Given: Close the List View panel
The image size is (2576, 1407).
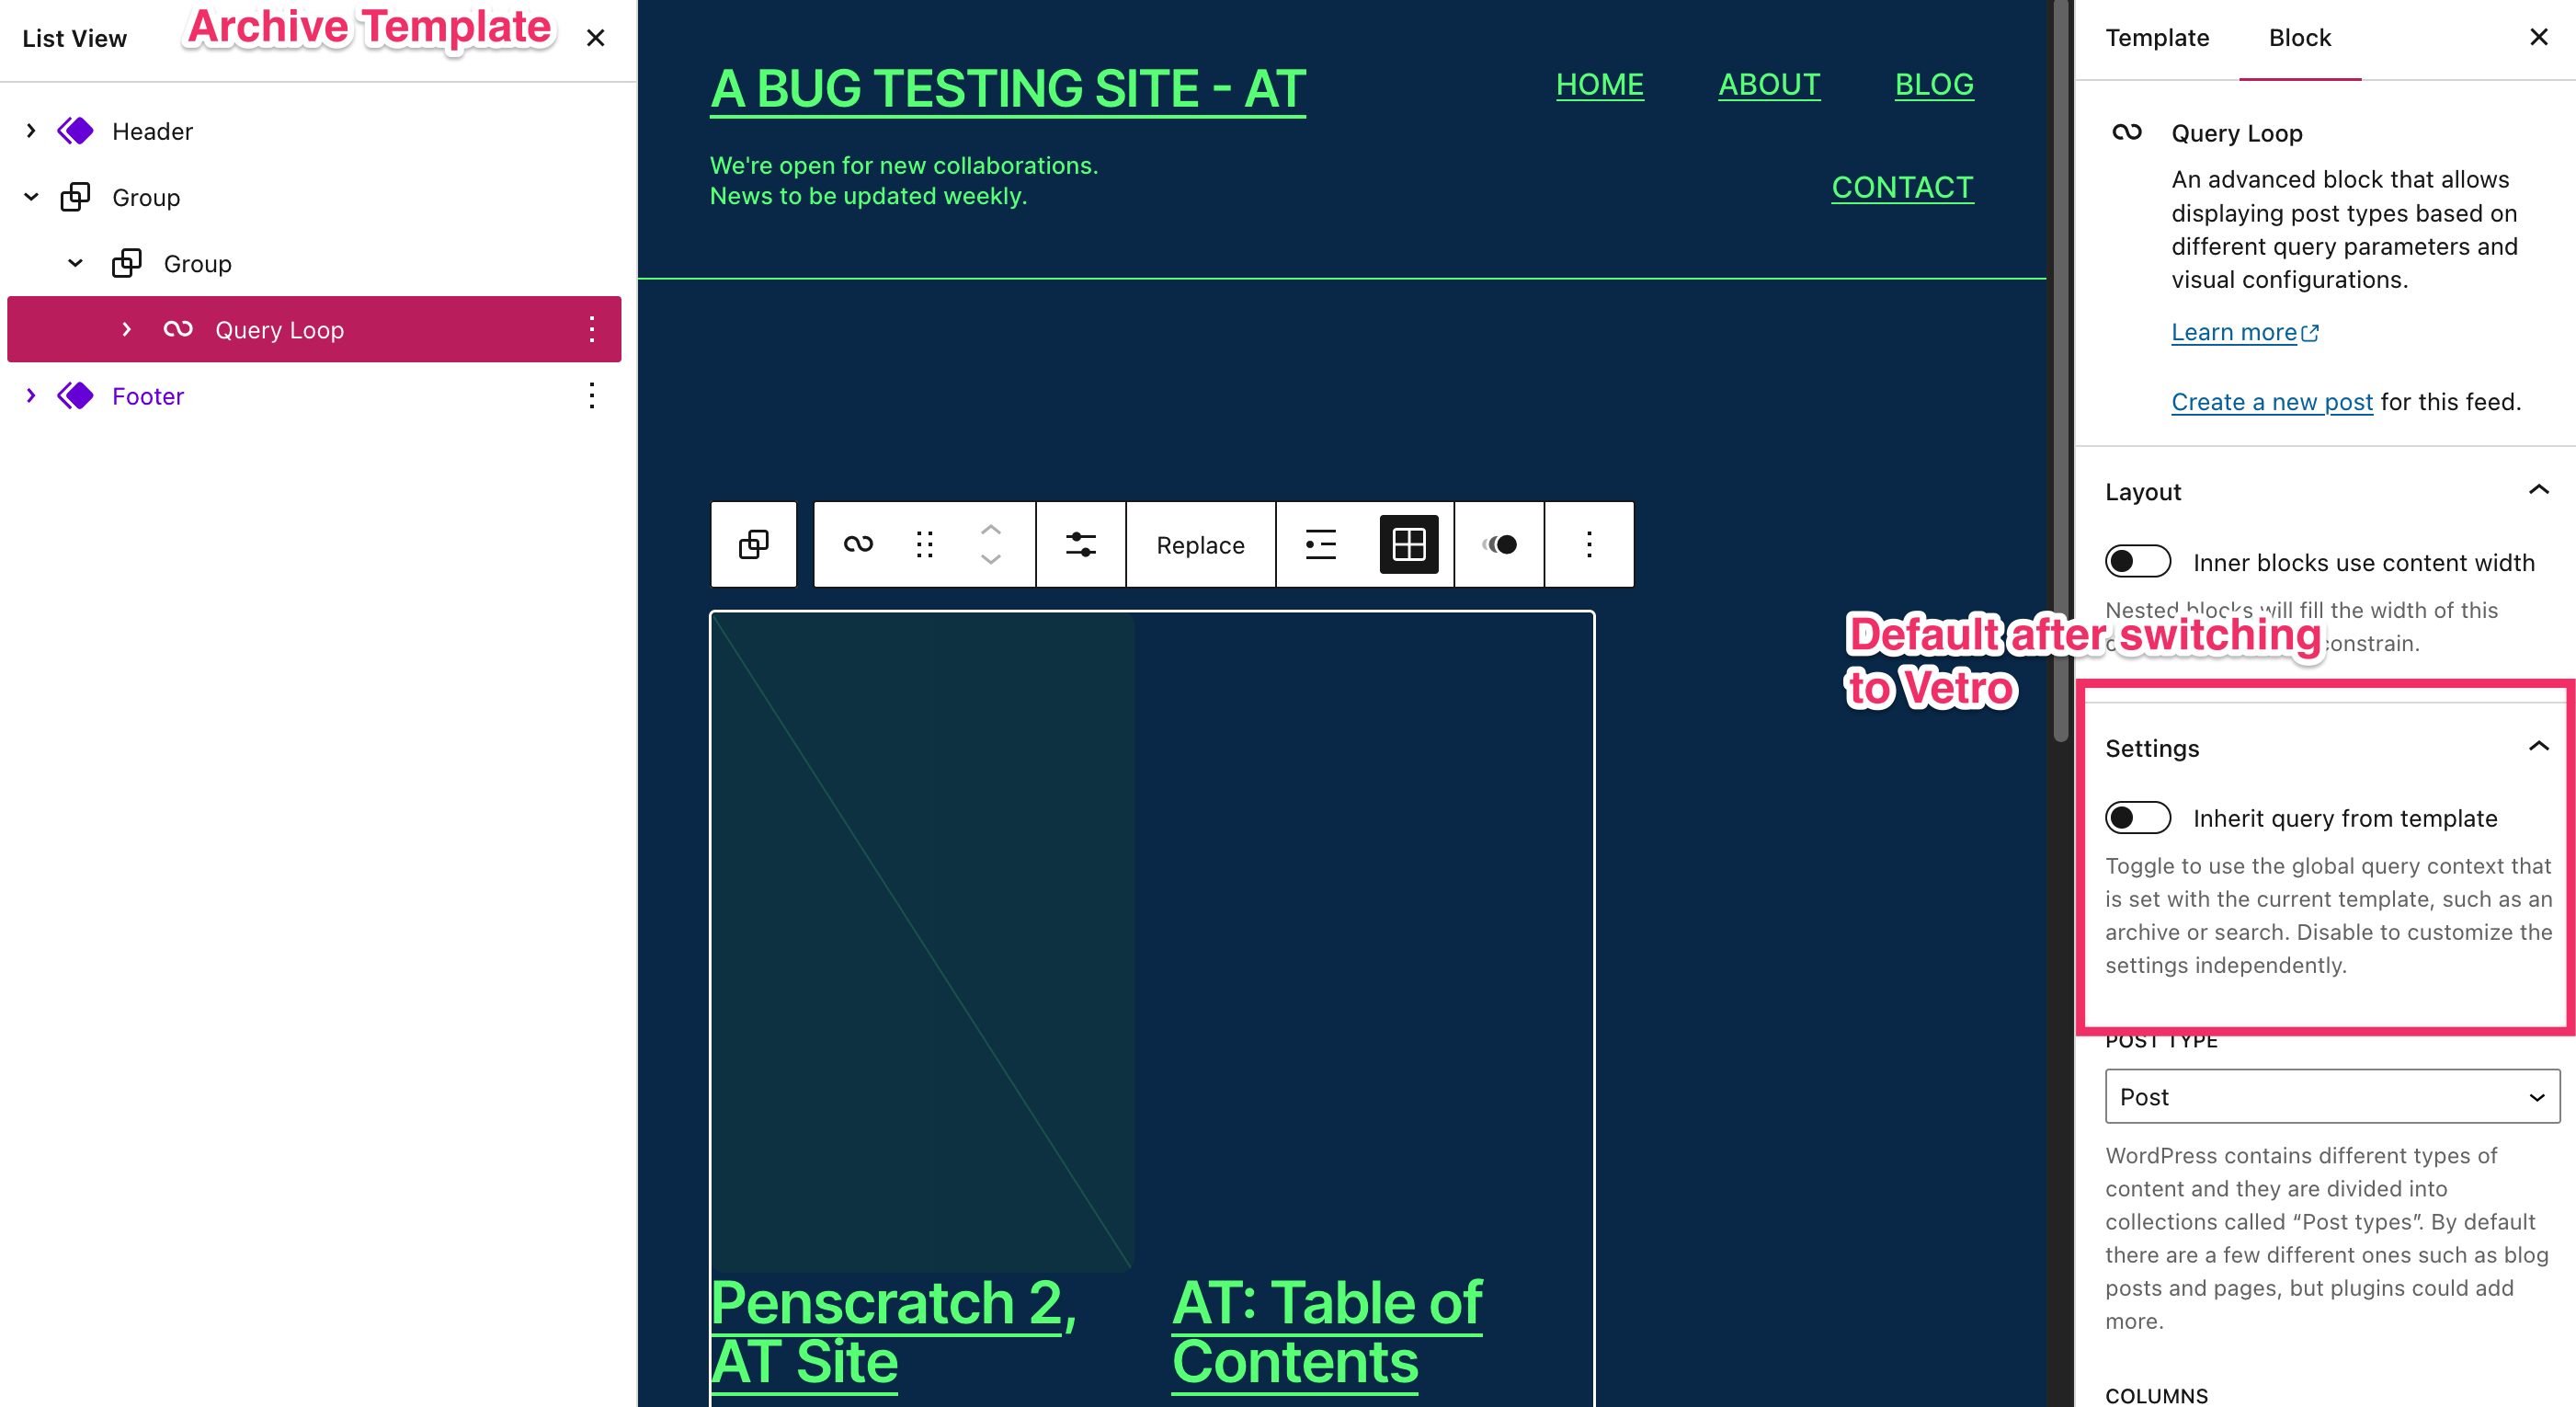Looking at the screenshot, I should (x=596, y=38).
